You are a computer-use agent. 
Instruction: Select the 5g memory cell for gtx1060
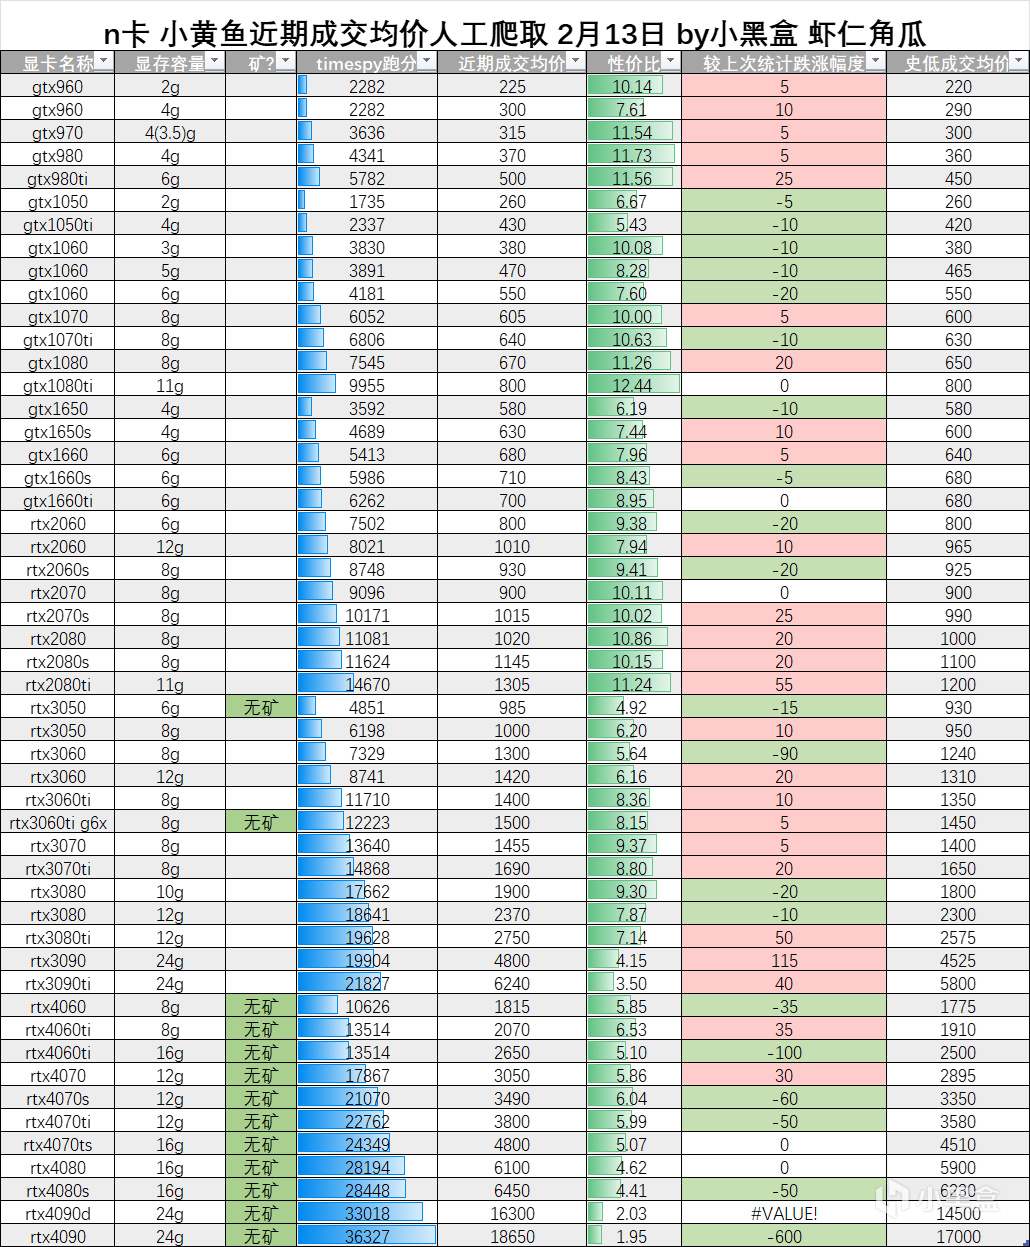pos(170,271)
